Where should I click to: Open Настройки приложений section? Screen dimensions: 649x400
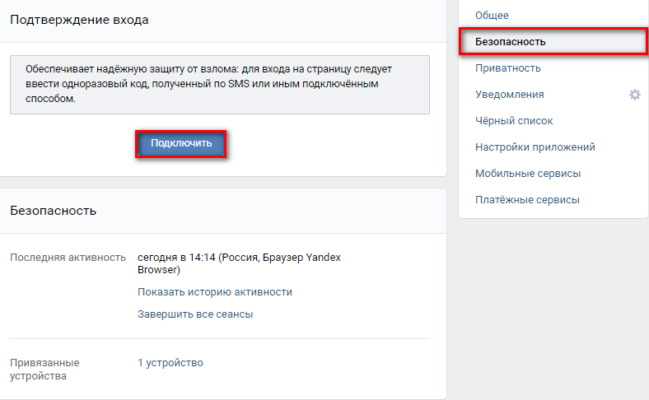pyautogui.click(x=535, y=147)
